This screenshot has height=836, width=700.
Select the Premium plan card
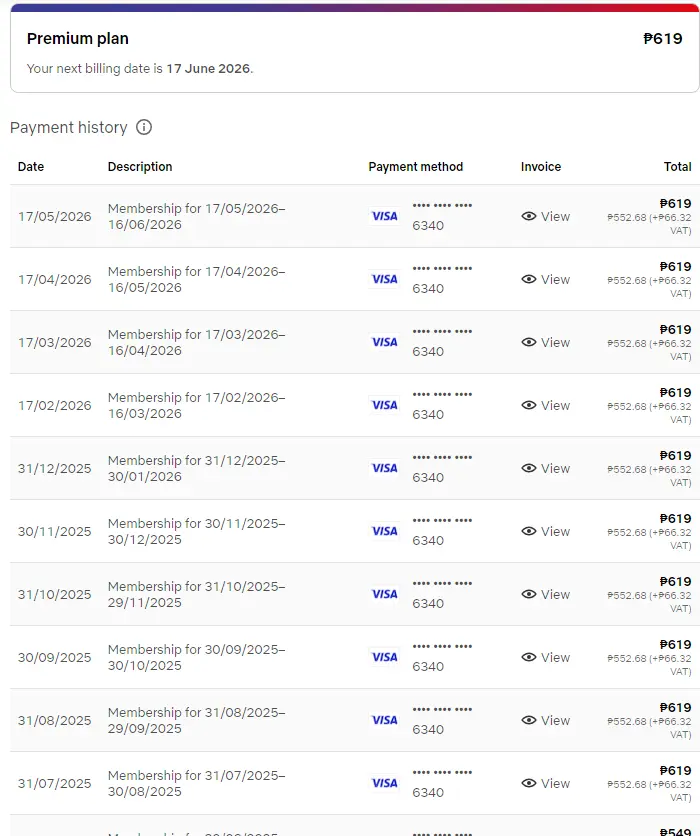pos(355,50)
